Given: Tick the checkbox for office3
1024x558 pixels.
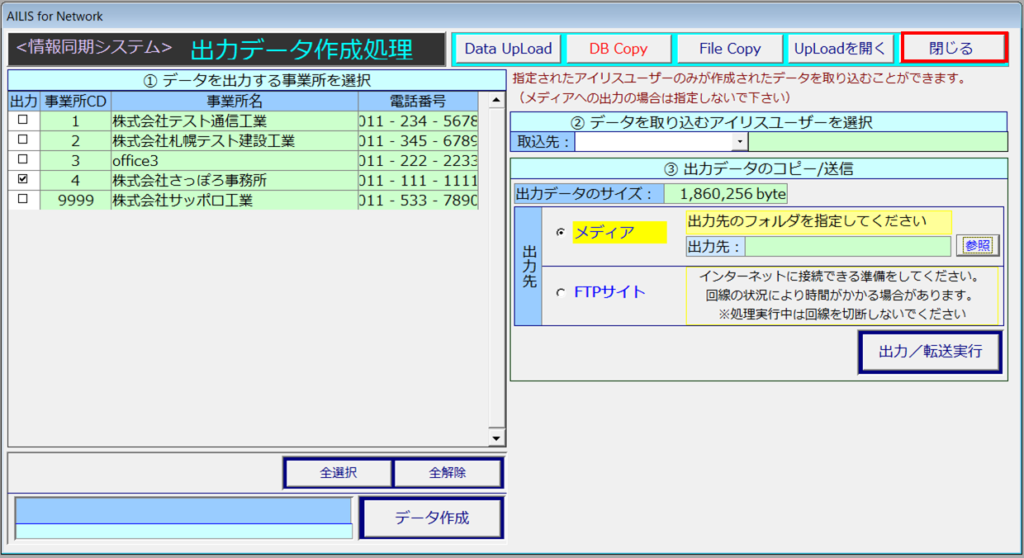Looking at the screenshot, I should click(x=23, y=160).
